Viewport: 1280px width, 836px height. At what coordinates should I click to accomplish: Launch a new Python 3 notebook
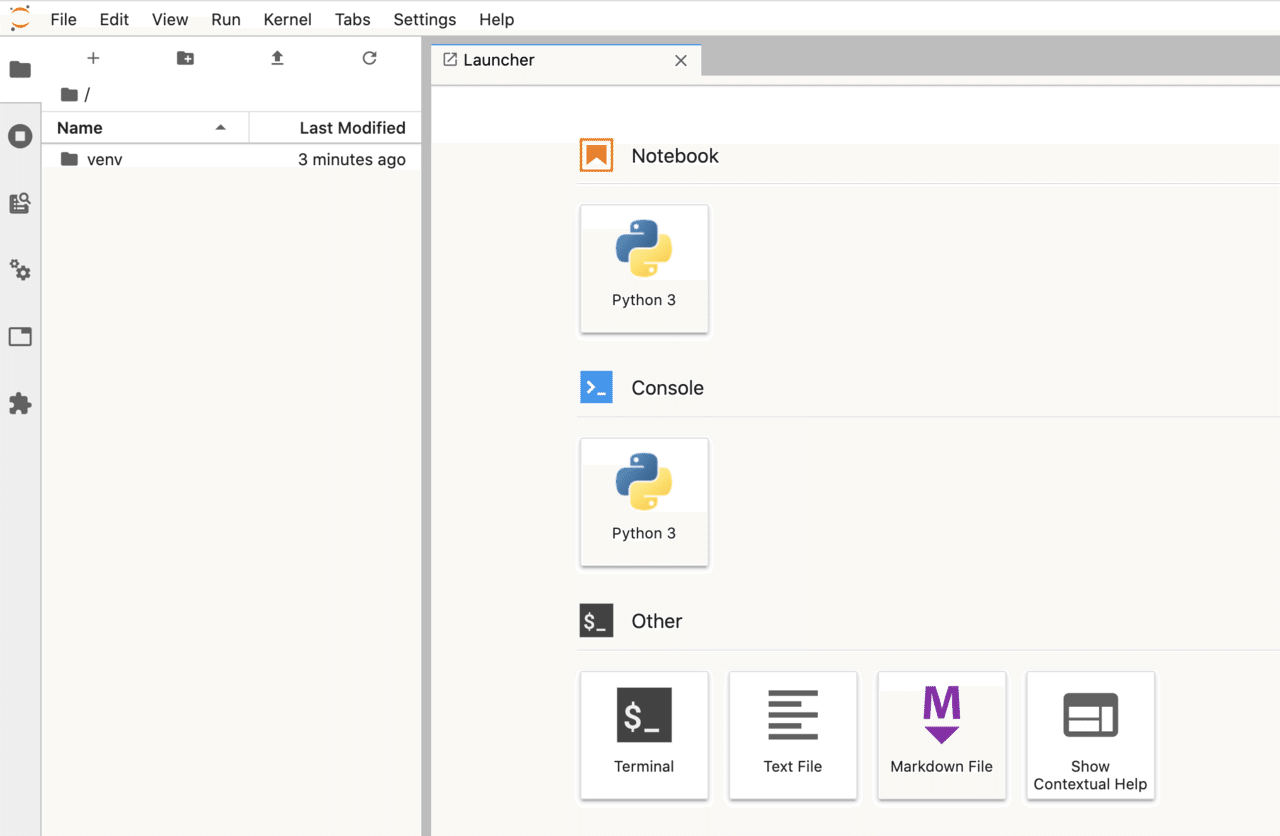644,269
